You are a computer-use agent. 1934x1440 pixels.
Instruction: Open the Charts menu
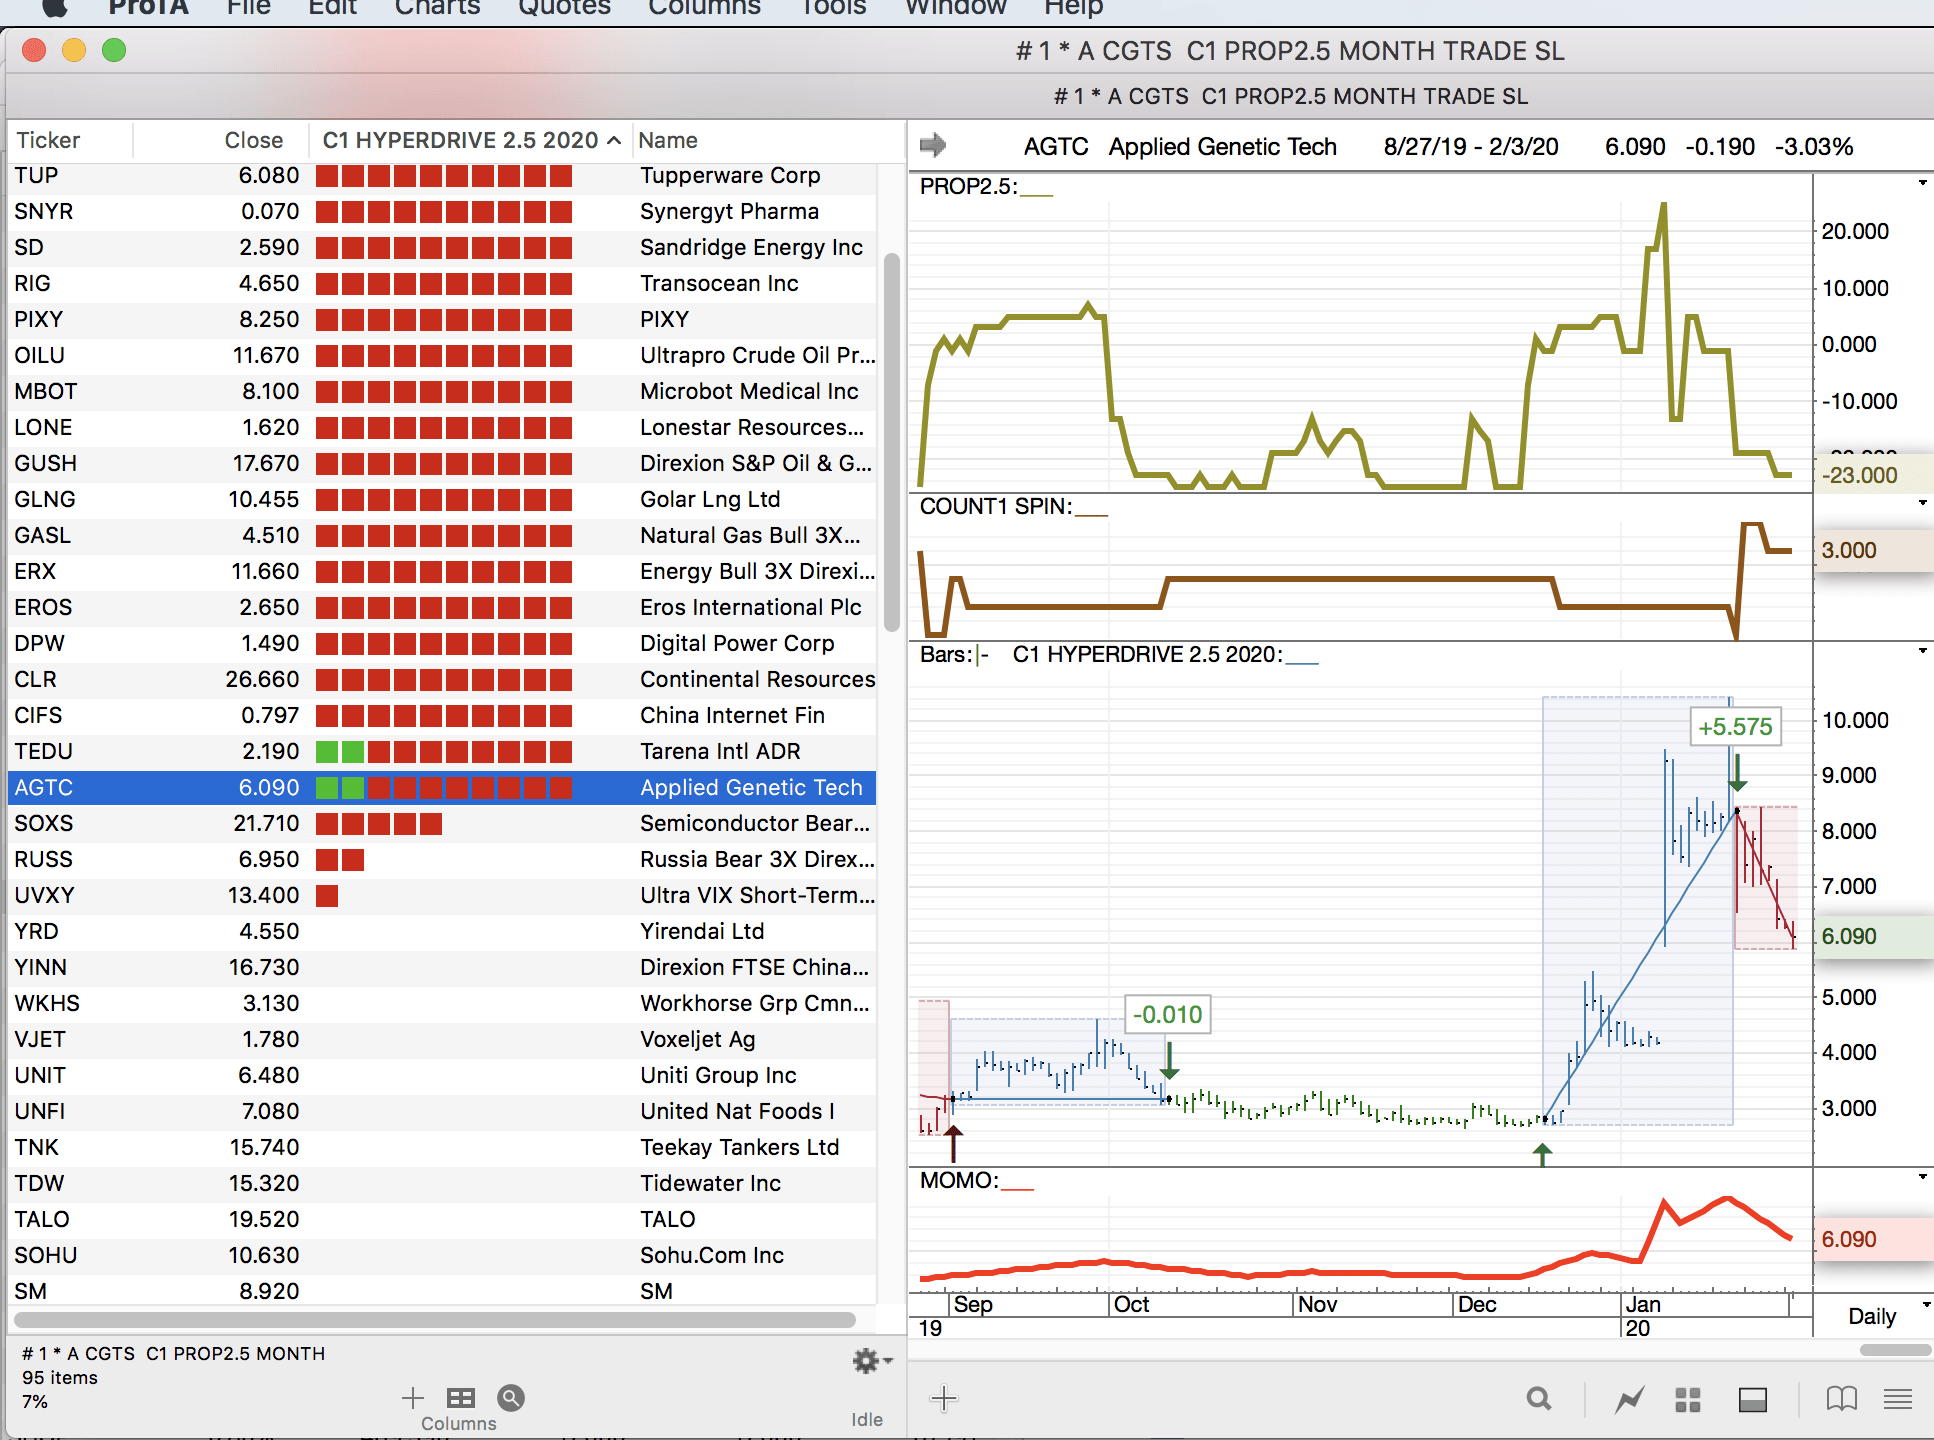click(x=437, y=8)
